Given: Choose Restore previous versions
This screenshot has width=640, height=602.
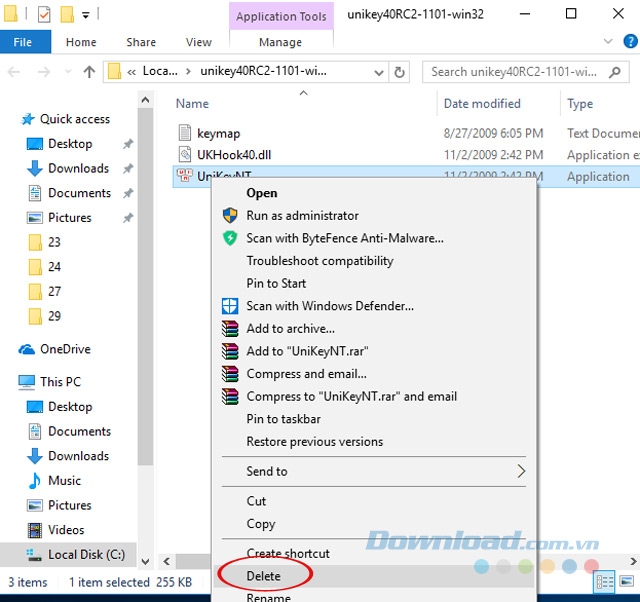Looking at the screenshot, I should (315, 442).
